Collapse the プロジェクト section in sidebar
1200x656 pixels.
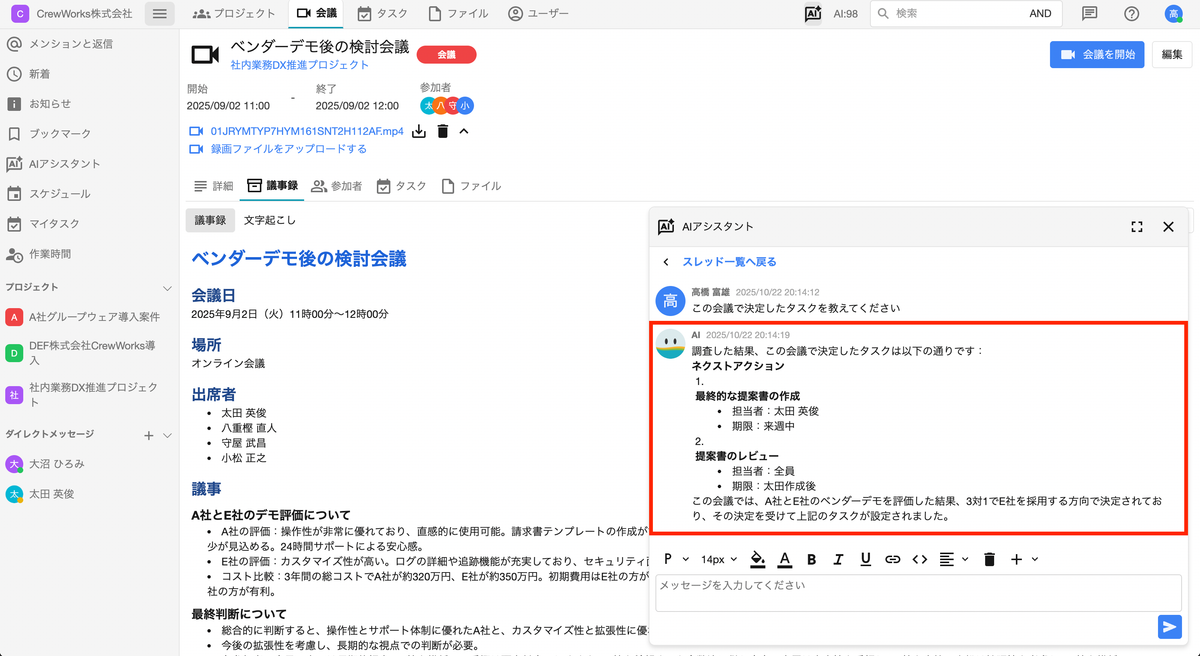(x=167, y=287)
